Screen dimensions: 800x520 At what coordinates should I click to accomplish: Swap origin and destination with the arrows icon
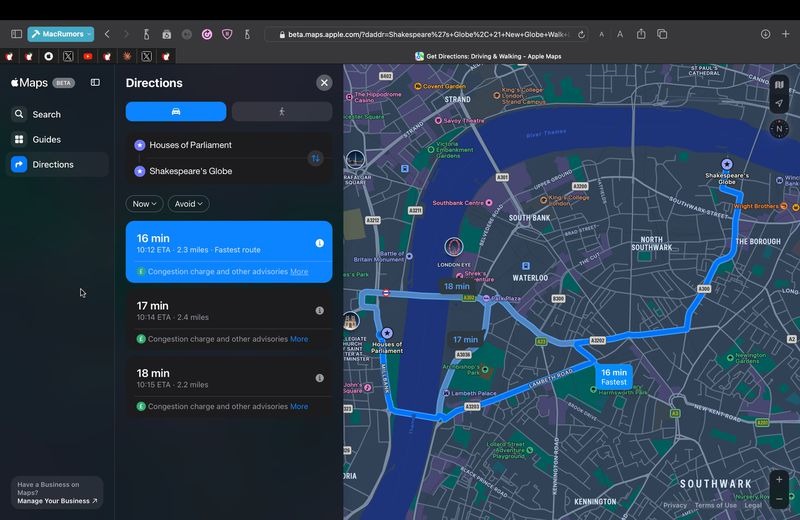click(x=316, y=158)
